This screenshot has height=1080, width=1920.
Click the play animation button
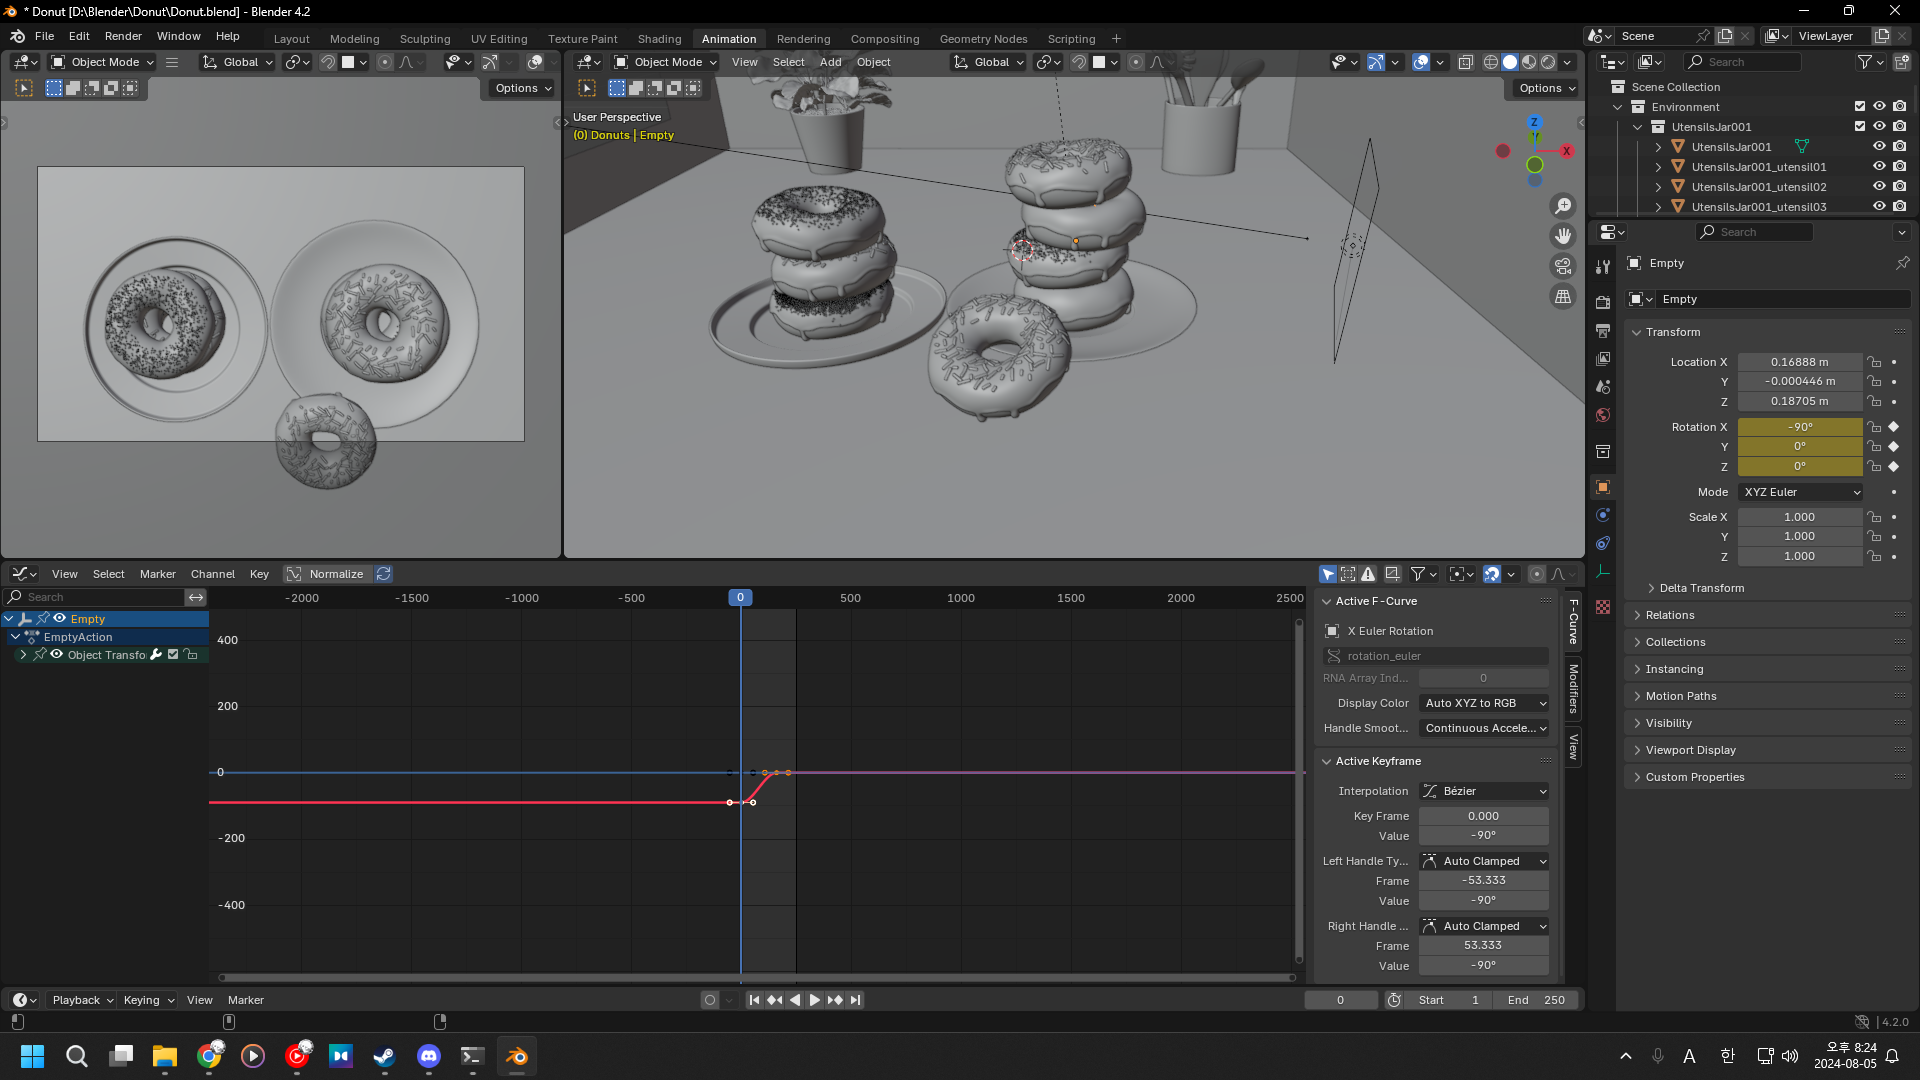click(x=814, y=1000)
